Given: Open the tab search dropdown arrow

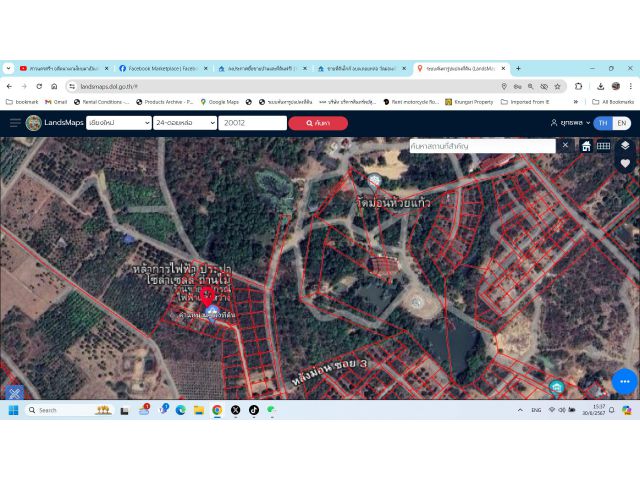Looking at the screenshot, I should pos(9,69).
